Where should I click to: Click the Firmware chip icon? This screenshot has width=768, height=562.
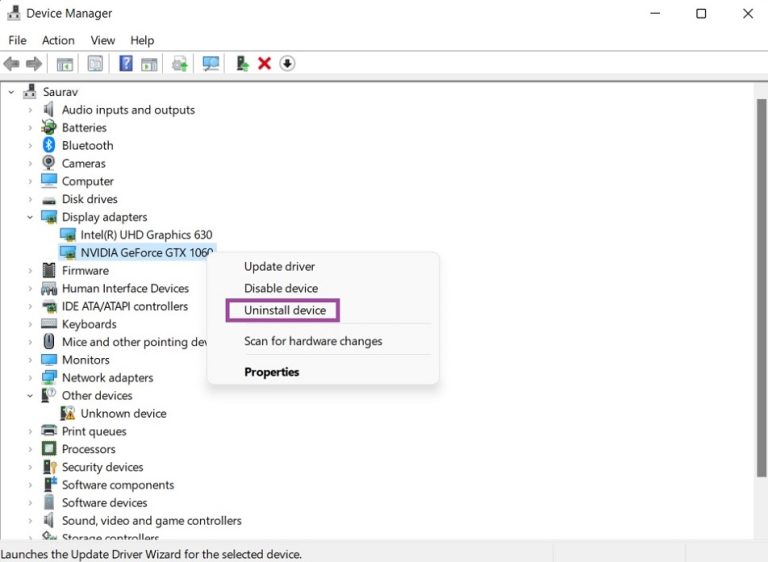48,270
